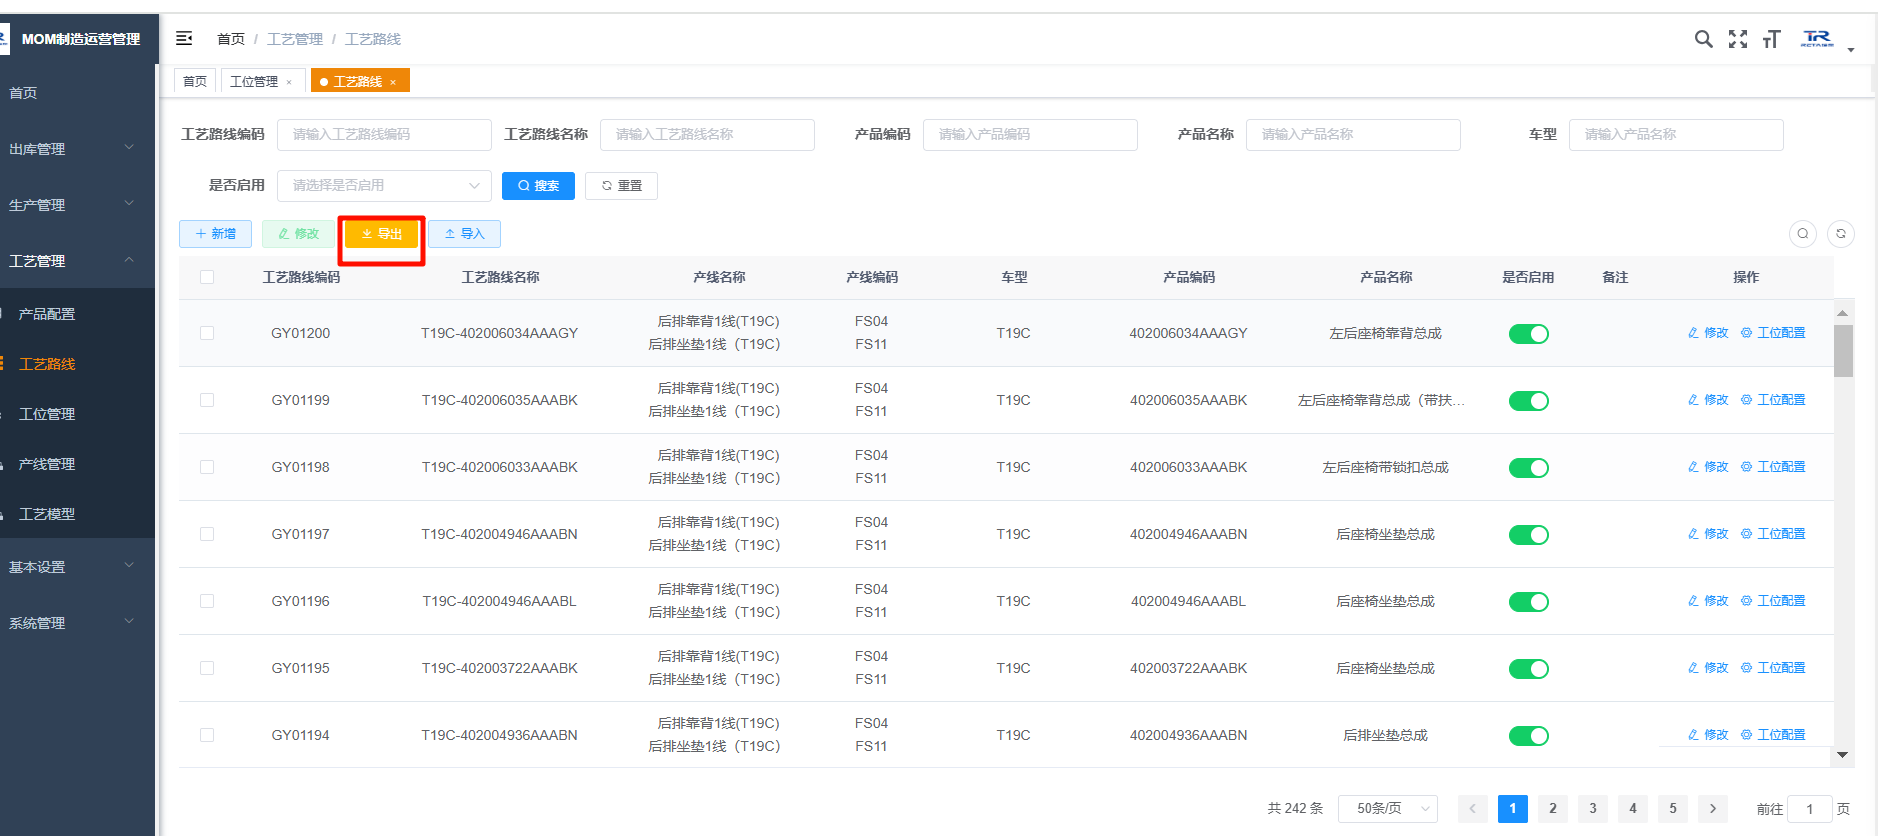Open 工位配置 for row GY01199
Screen dimensions: 1878x836
click(1773, 400)
